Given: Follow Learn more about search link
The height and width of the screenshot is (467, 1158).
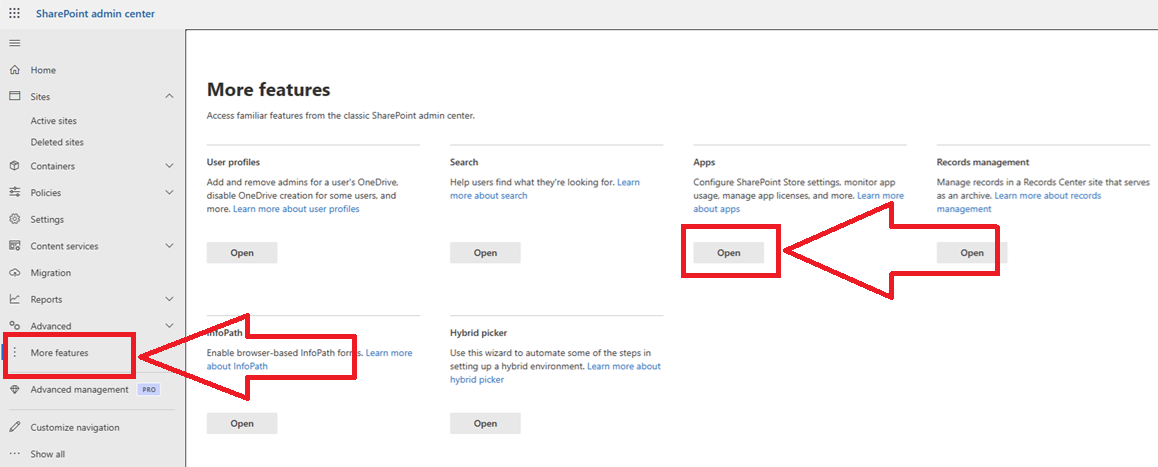Looking at the screenshot, I should tap(545, 188).
